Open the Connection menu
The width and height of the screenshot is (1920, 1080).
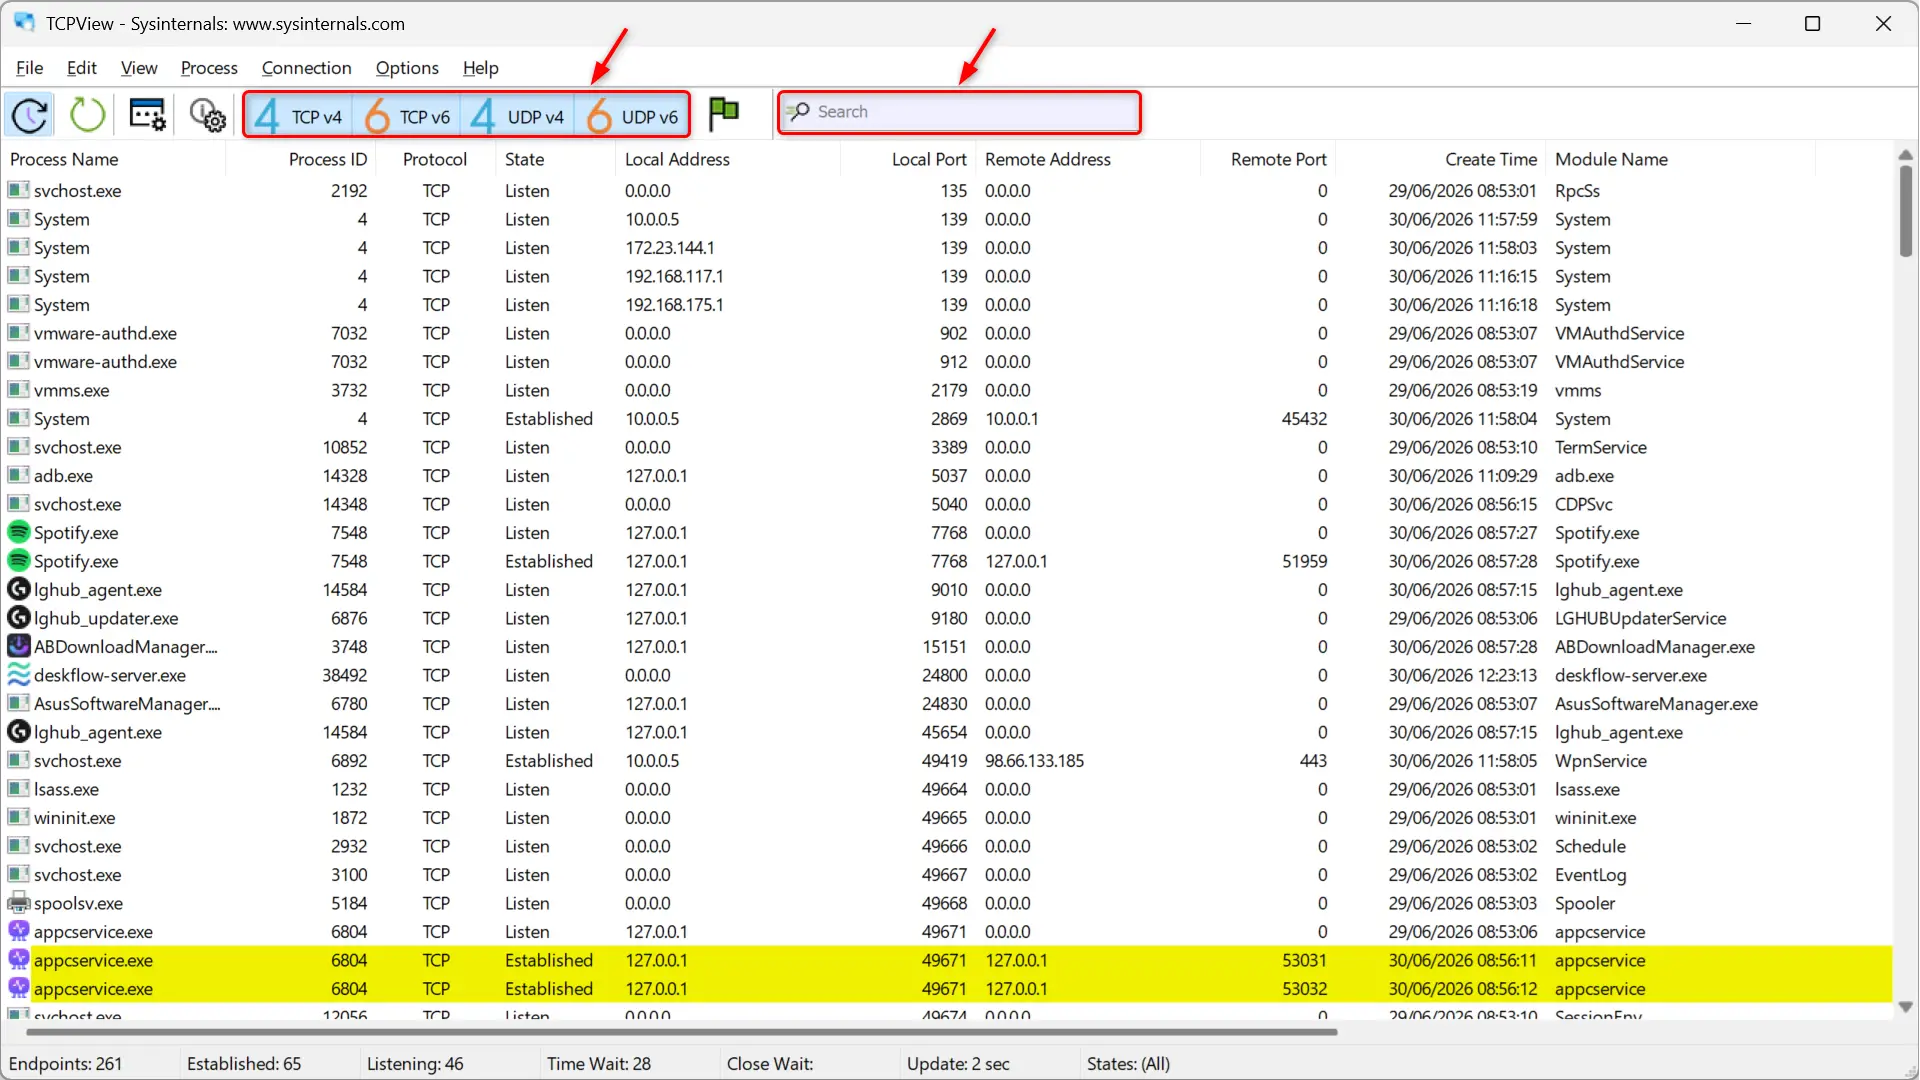point(306,68)
